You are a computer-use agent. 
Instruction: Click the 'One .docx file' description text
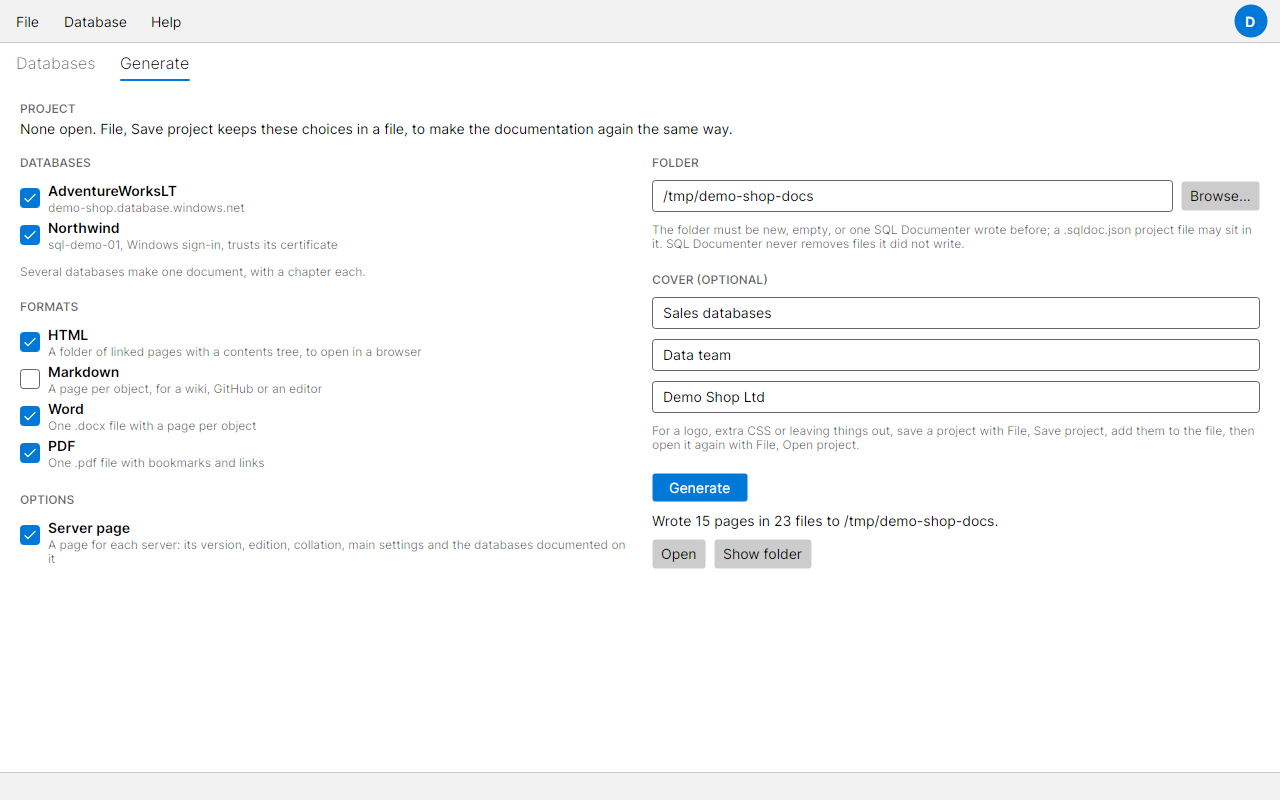pyautogui.click(x=152, y=426)
